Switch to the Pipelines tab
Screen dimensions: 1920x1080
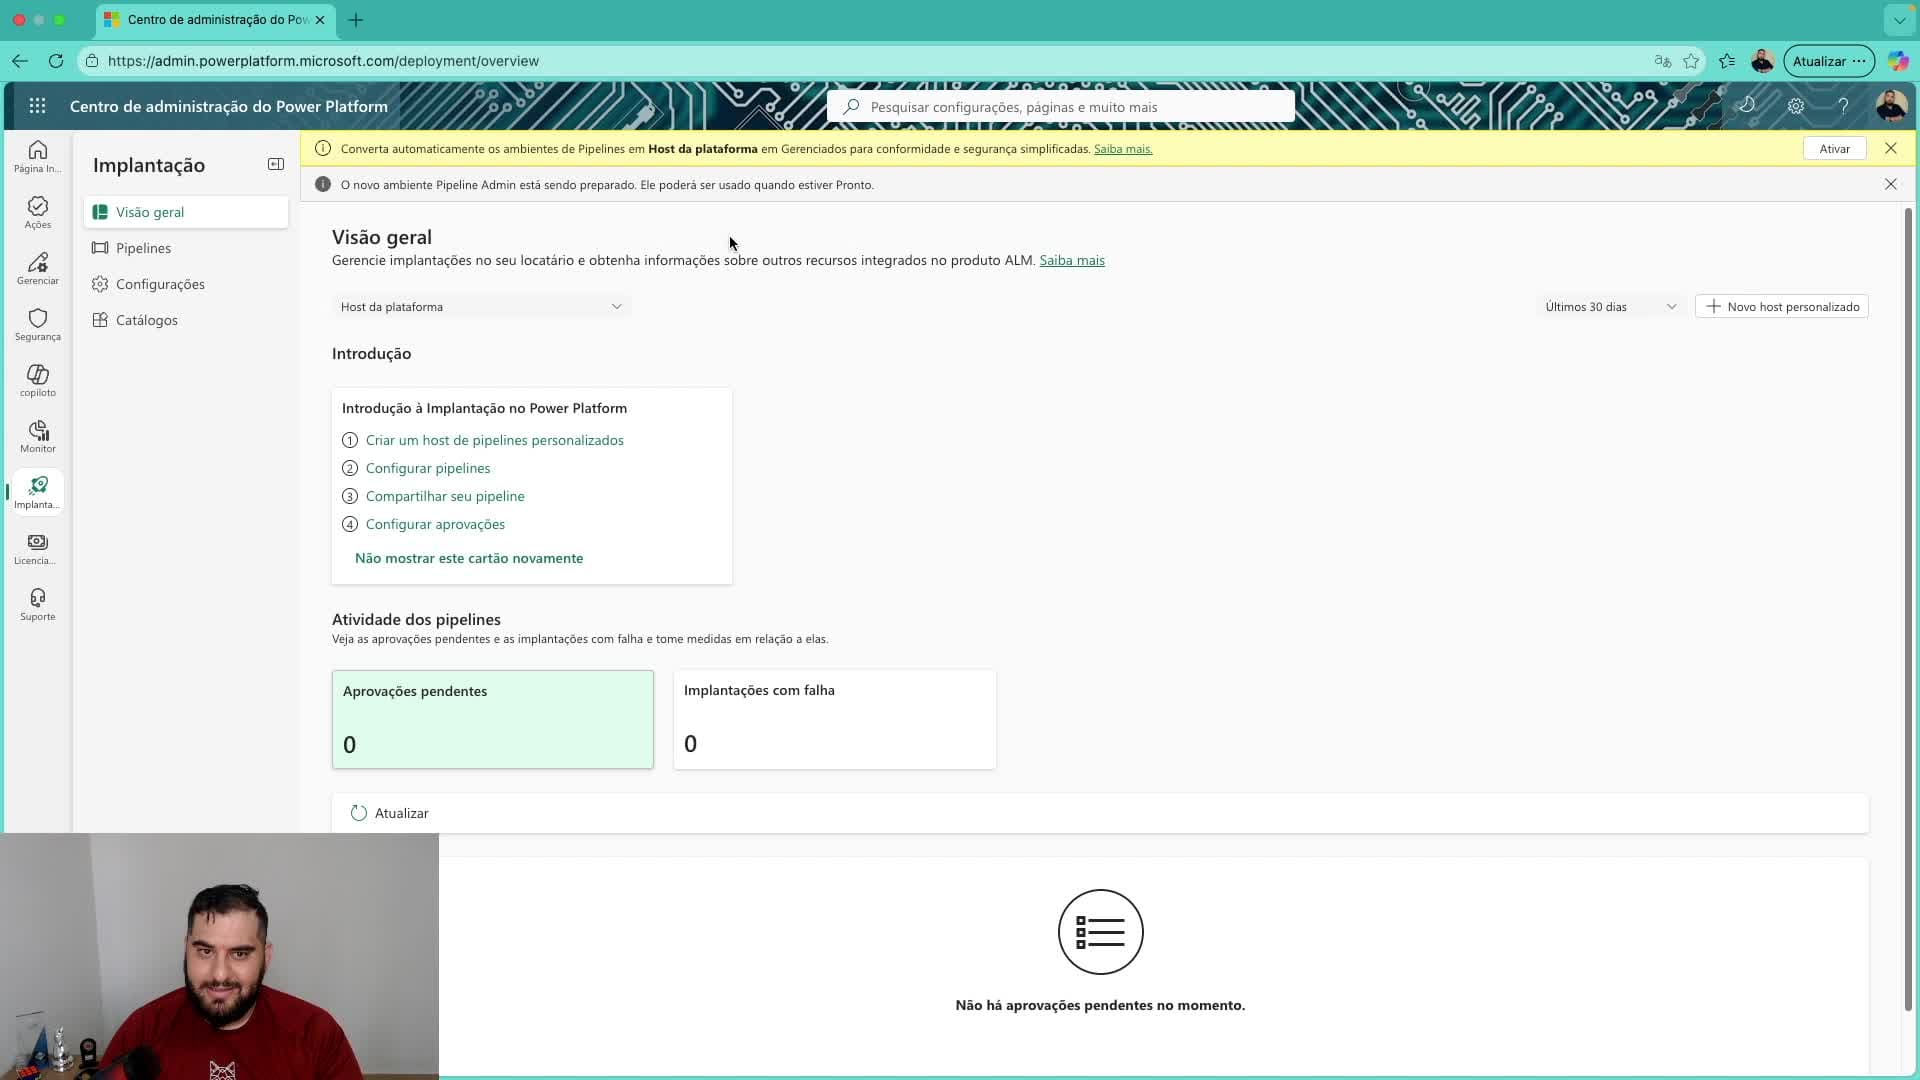tap(144, 247)
